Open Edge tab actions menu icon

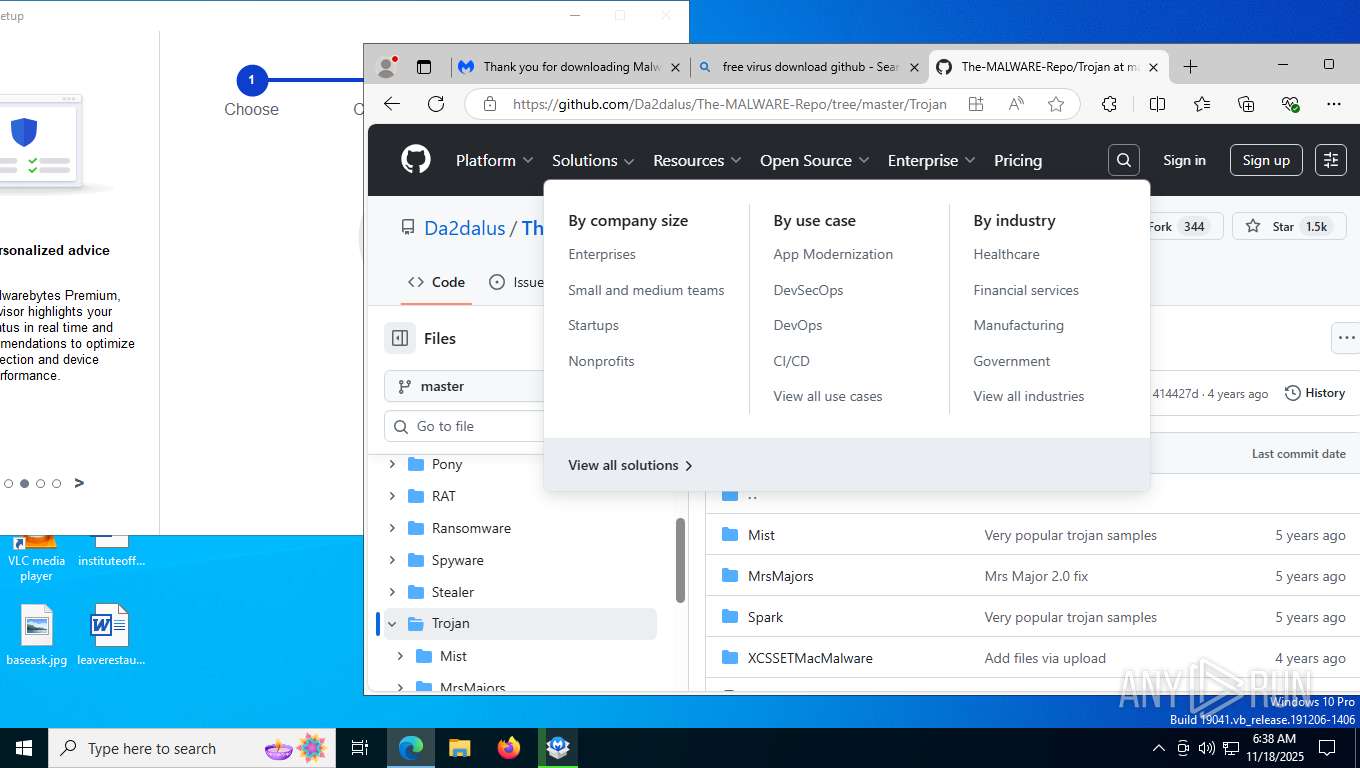424,67
